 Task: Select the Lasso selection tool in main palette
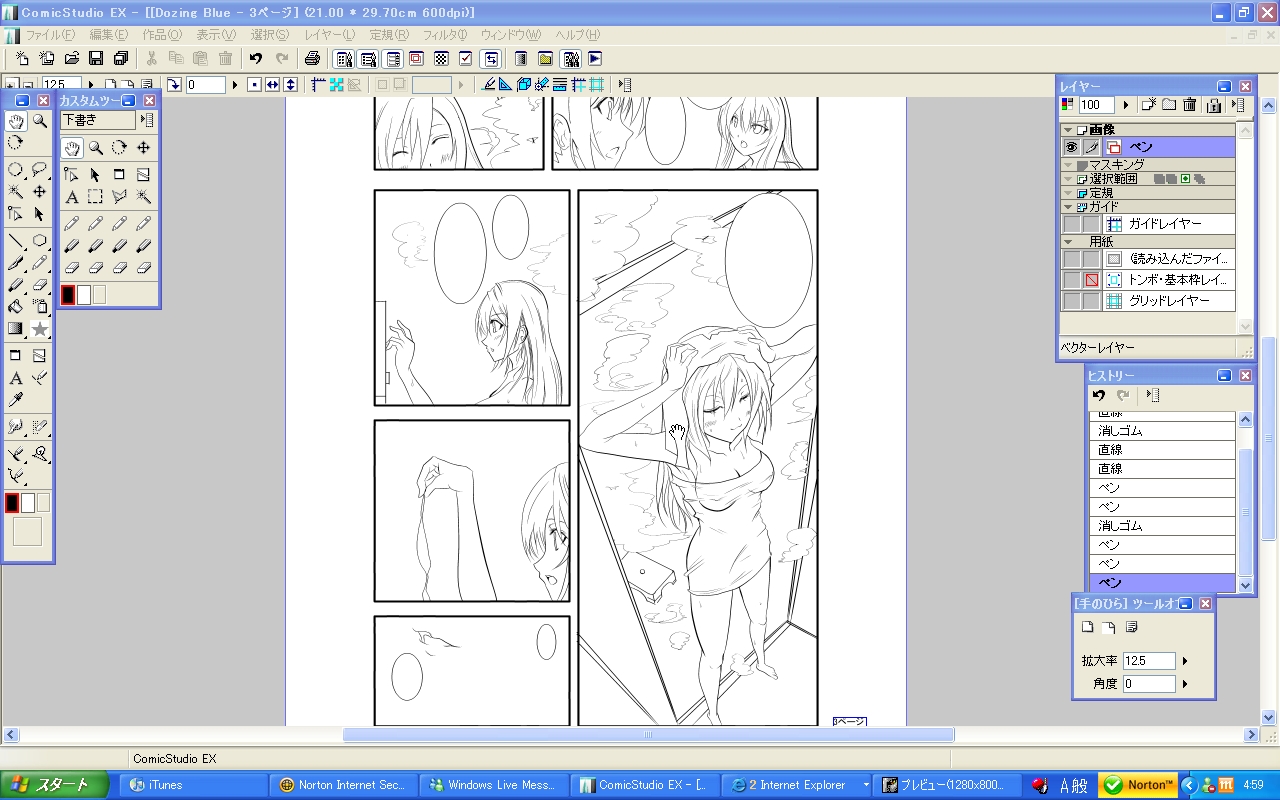click(x=40, y=169)
